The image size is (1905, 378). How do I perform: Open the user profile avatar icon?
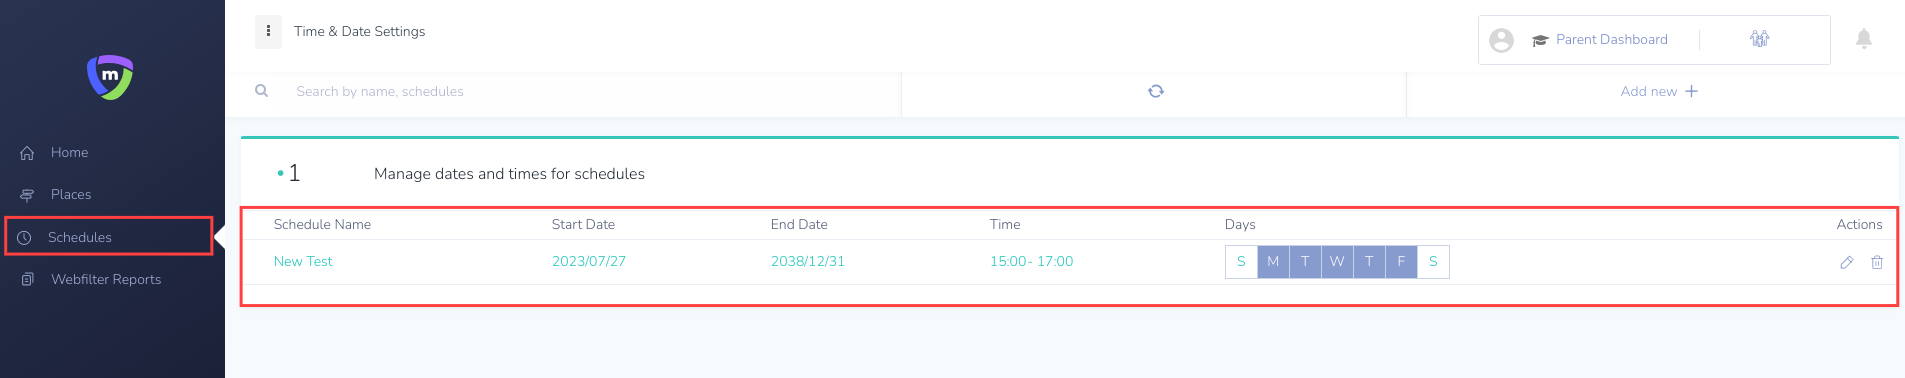point(1501,40)
